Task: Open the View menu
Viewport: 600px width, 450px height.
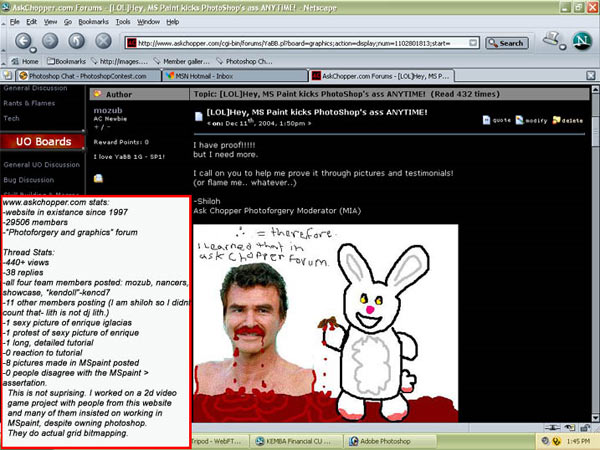Action: pos(50,22)
